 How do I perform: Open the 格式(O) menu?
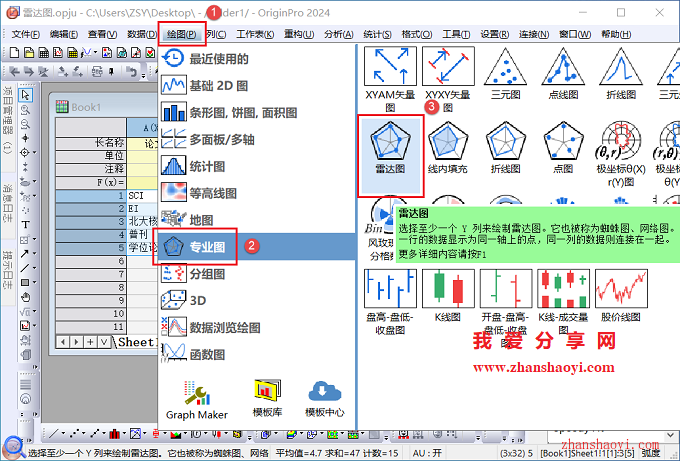(x=417, y=34)
